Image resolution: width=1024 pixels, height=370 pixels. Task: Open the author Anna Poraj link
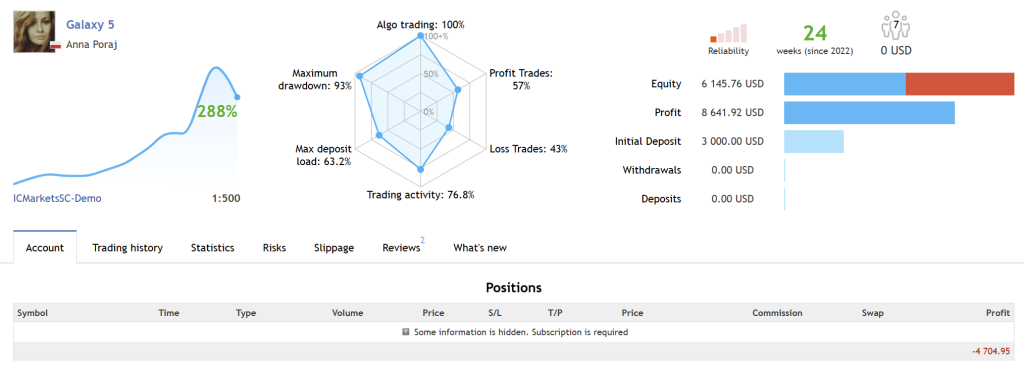click(x=91, y=45)
